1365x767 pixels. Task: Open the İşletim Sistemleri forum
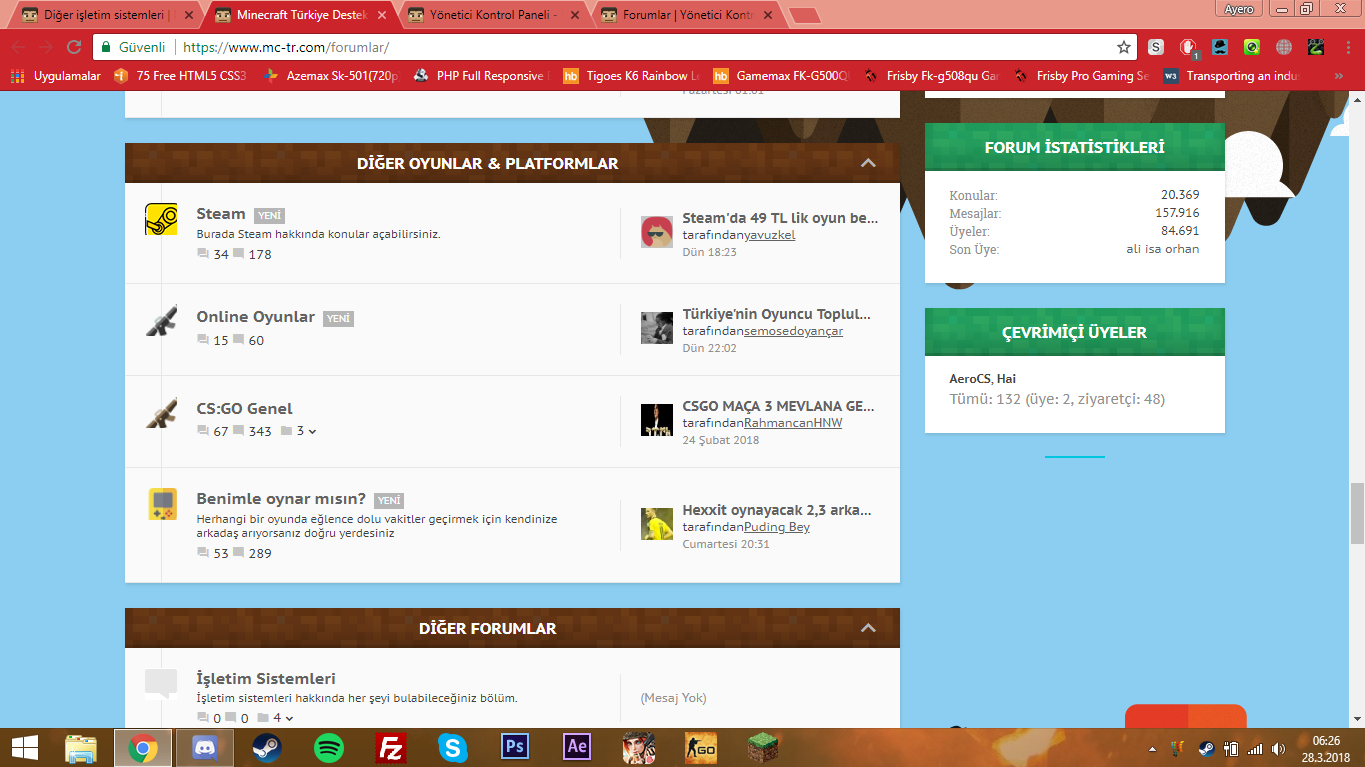[266, 679]
